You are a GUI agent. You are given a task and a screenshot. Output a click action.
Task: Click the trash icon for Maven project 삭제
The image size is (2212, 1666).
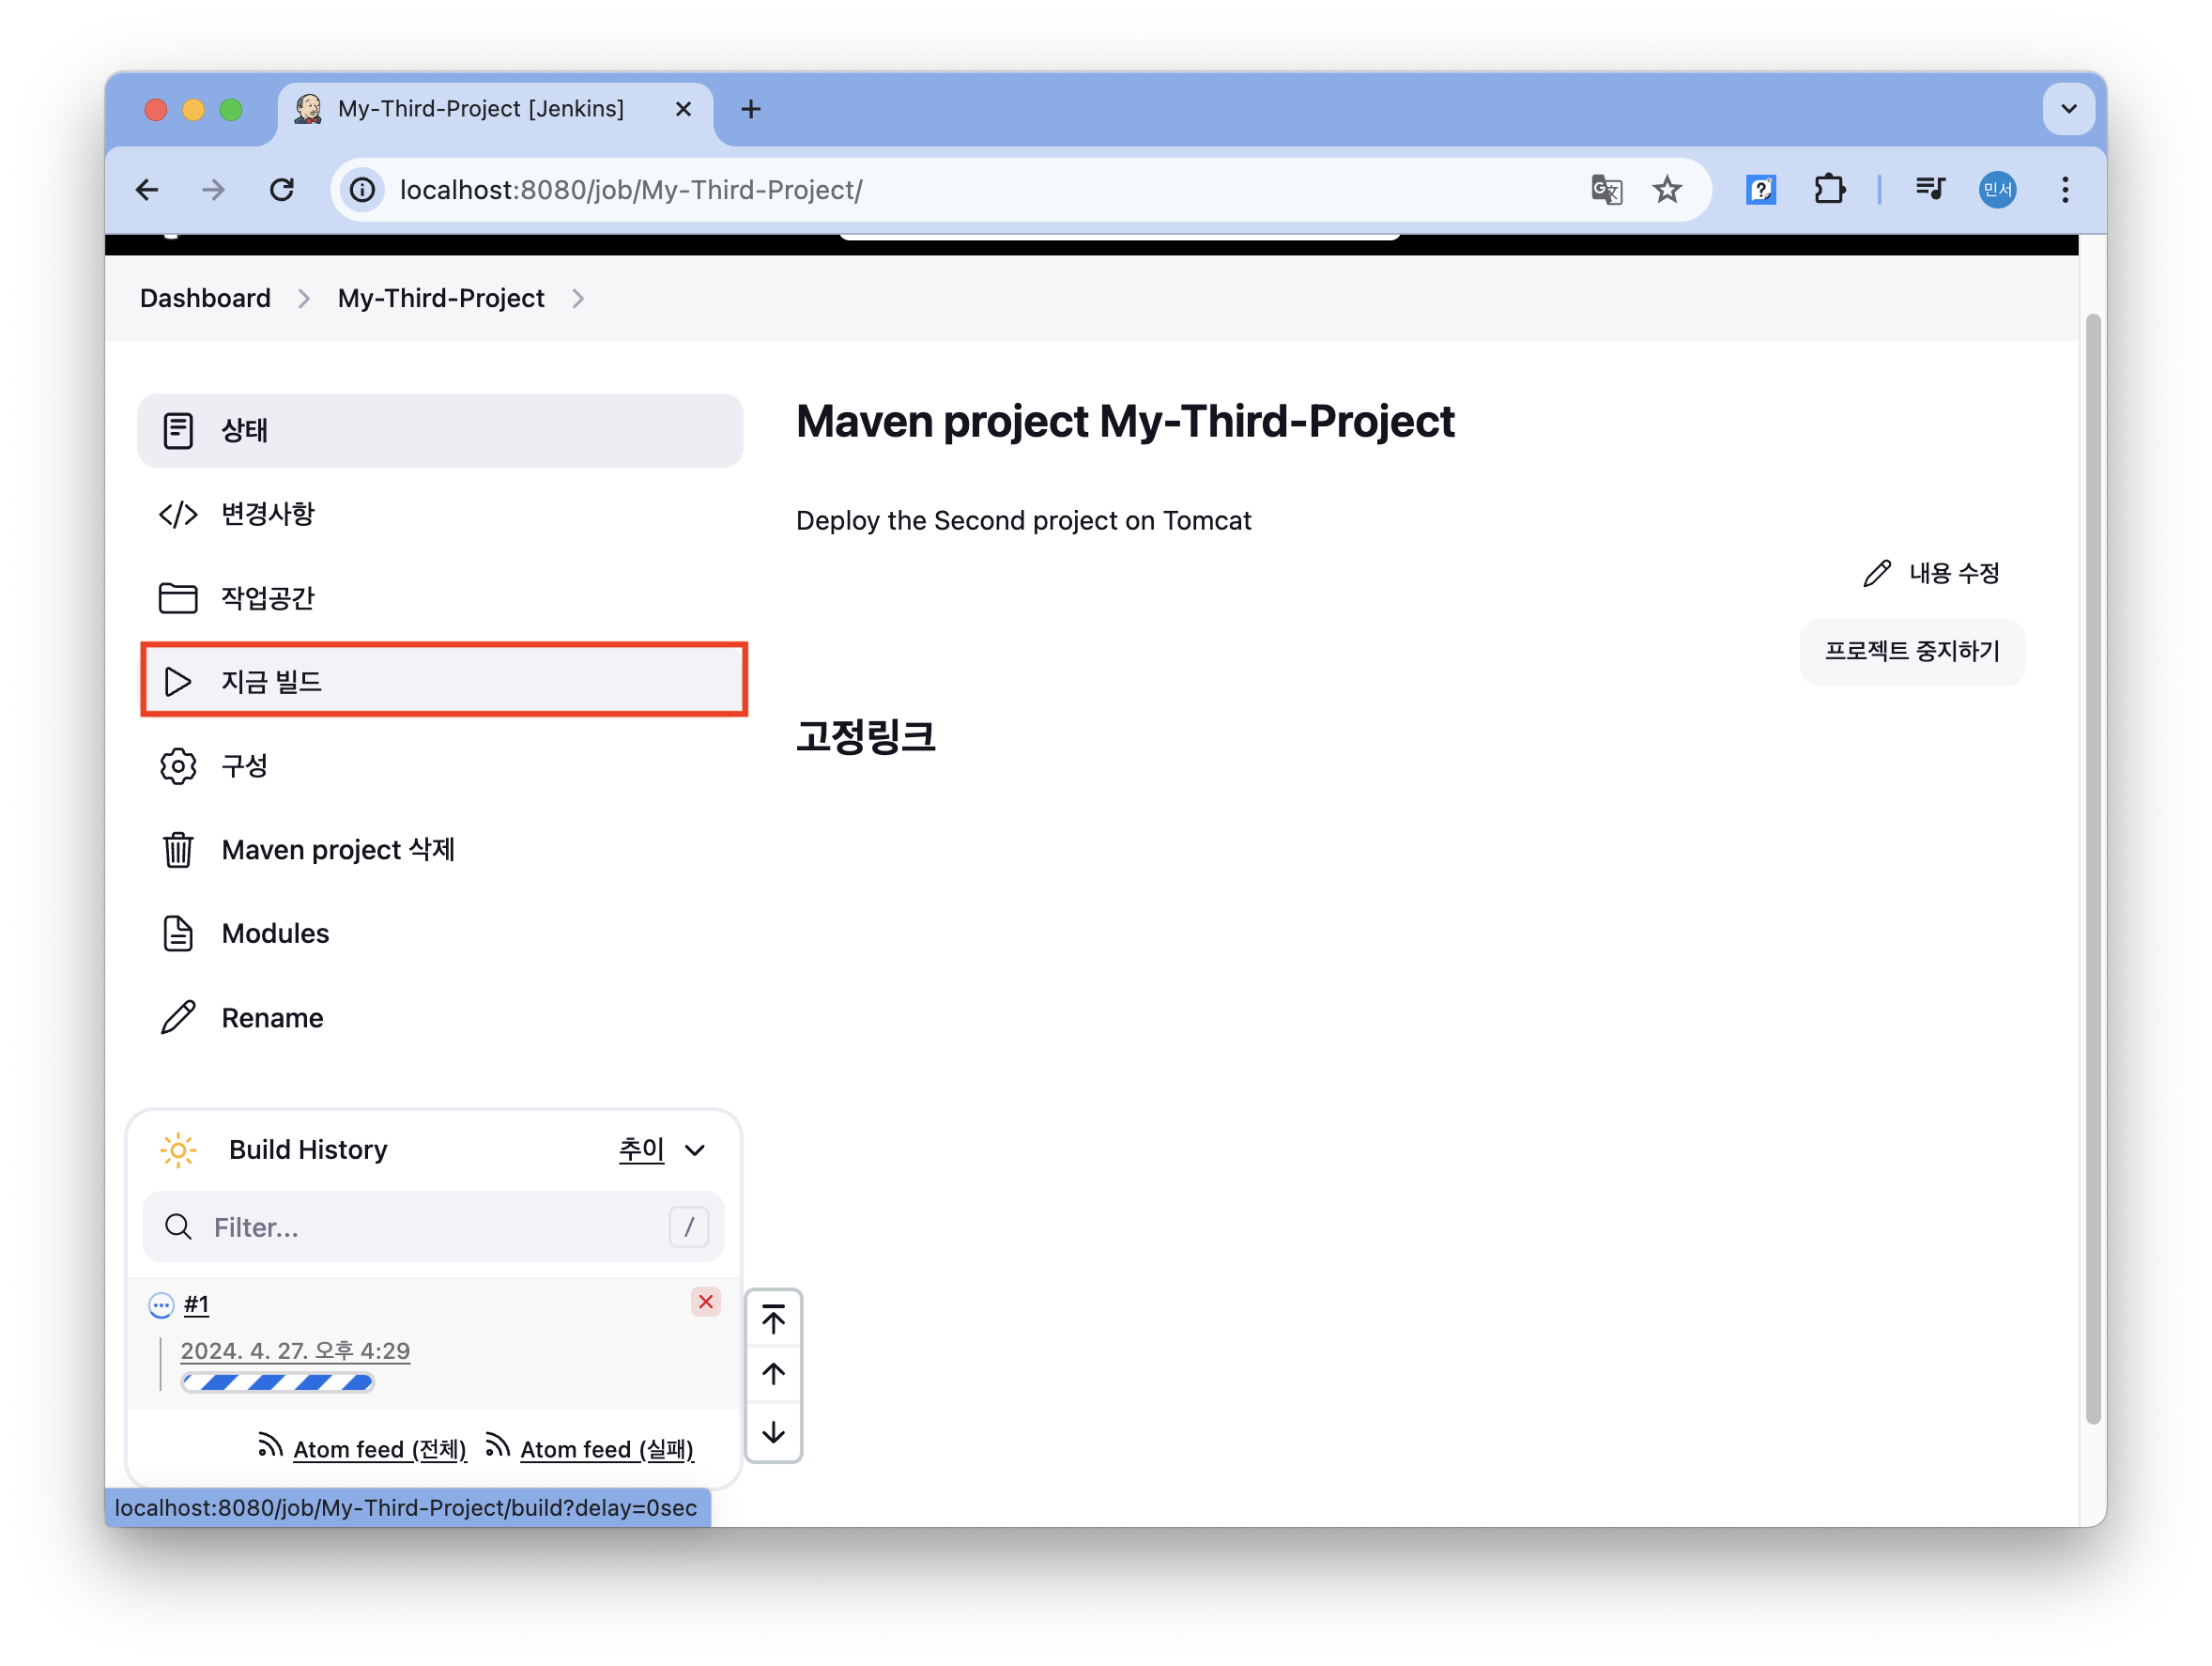178,850
